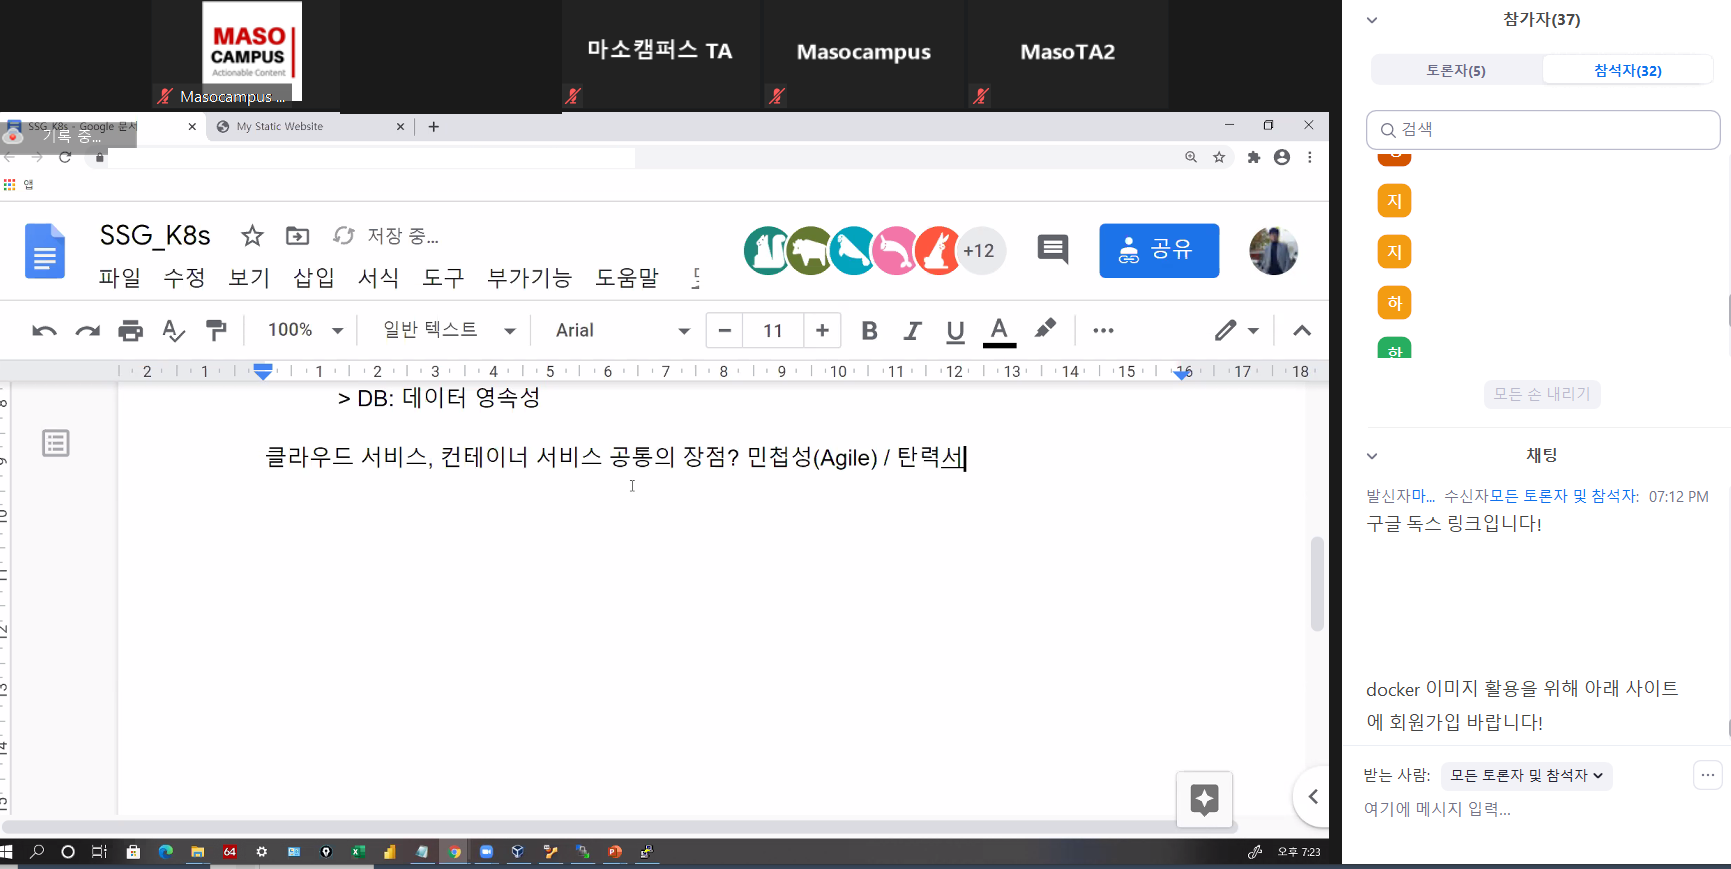The width and height of the screenshot is (1731, 869).
Task: Select the Paint format roller tool
Action: point(216,330)
